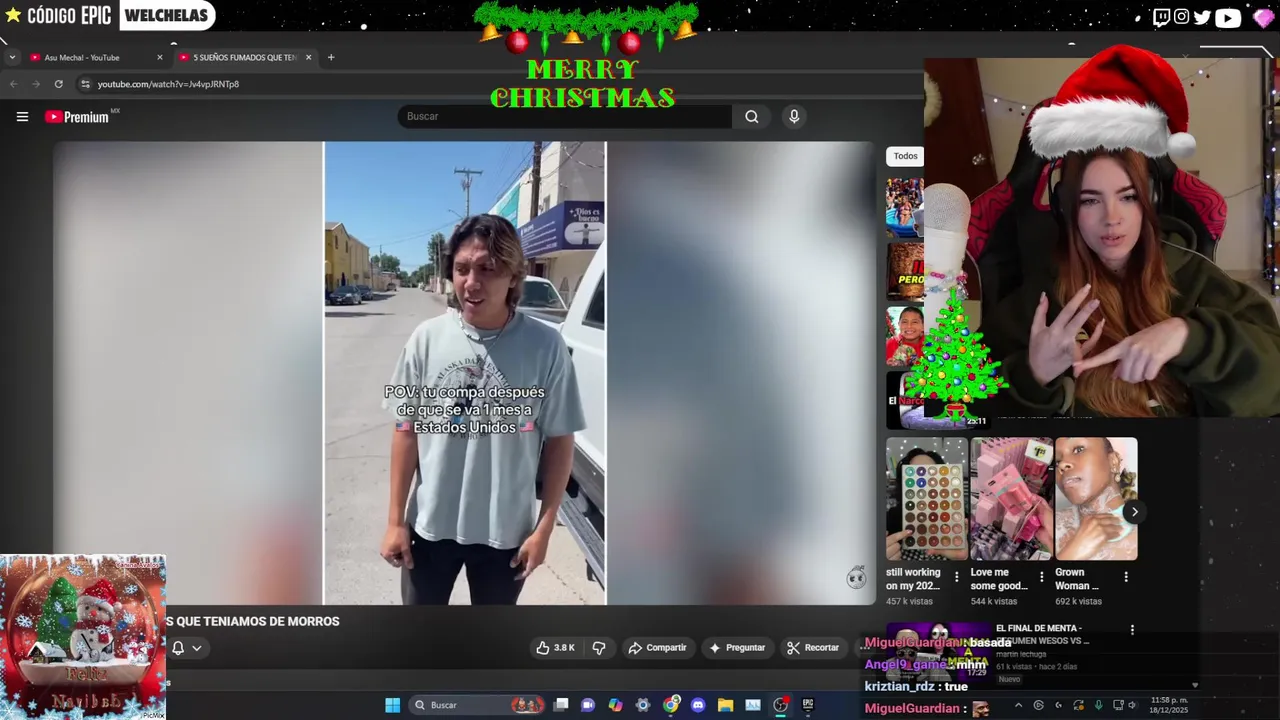
Task: Select the 'Todos' filter chip
Action: pos(905,156)
